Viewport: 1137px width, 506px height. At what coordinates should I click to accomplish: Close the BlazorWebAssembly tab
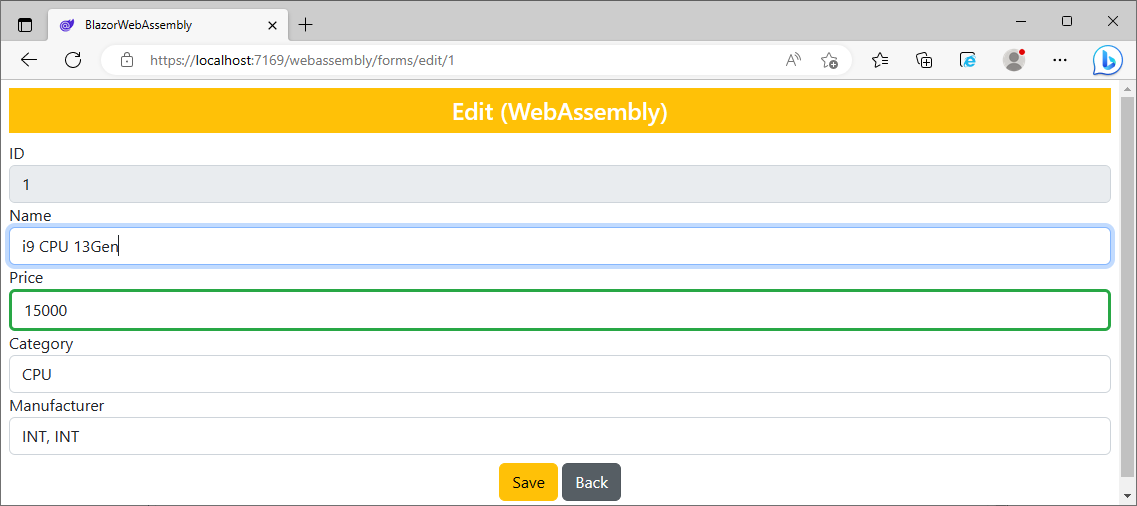coord(273,25)
